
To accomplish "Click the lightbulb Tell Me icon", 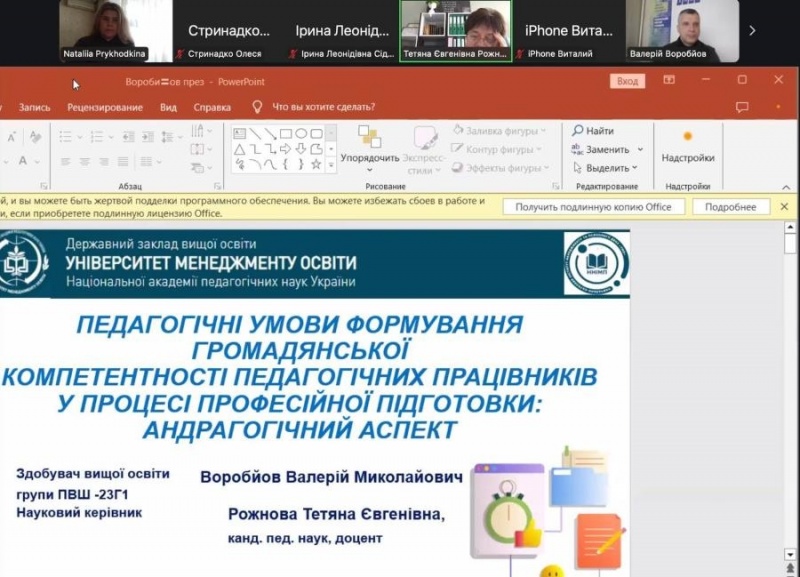I will tap(257, 107).
